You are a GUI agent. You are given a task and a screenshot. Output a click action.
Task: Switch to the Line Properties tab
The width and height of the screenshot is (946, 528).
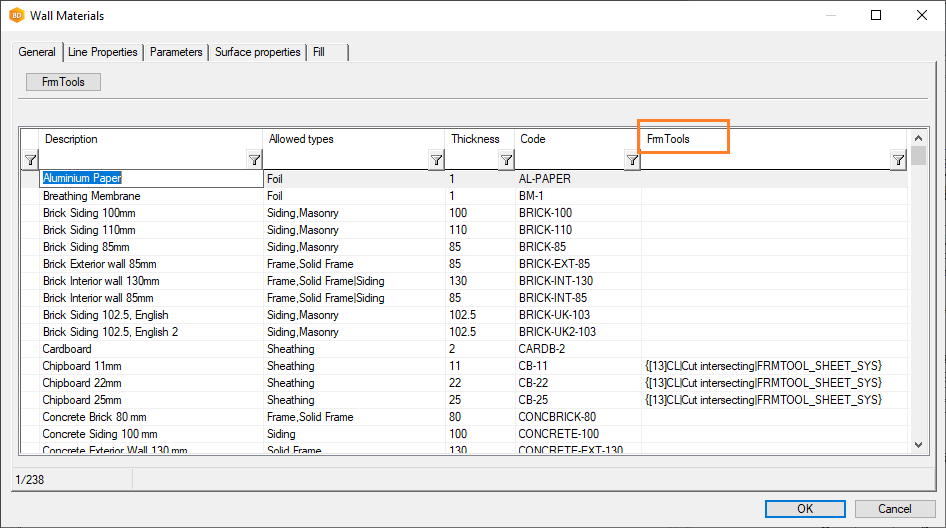(102, 52)
